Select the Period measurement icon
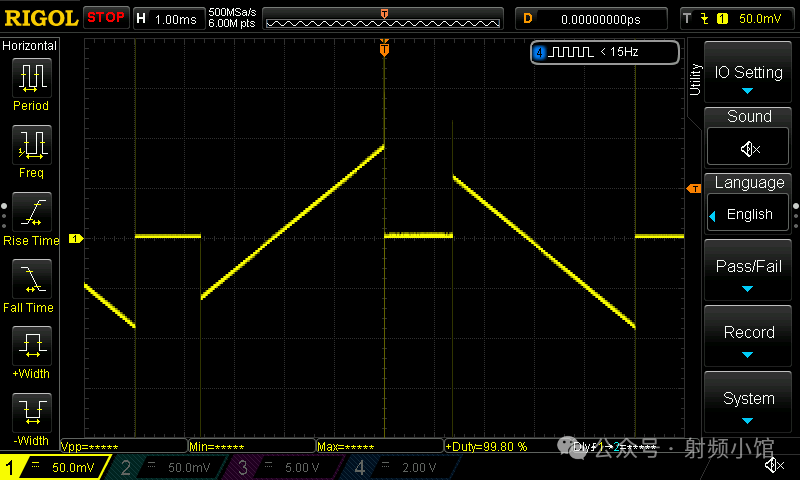The image size is (800, 480). (31, 78)
